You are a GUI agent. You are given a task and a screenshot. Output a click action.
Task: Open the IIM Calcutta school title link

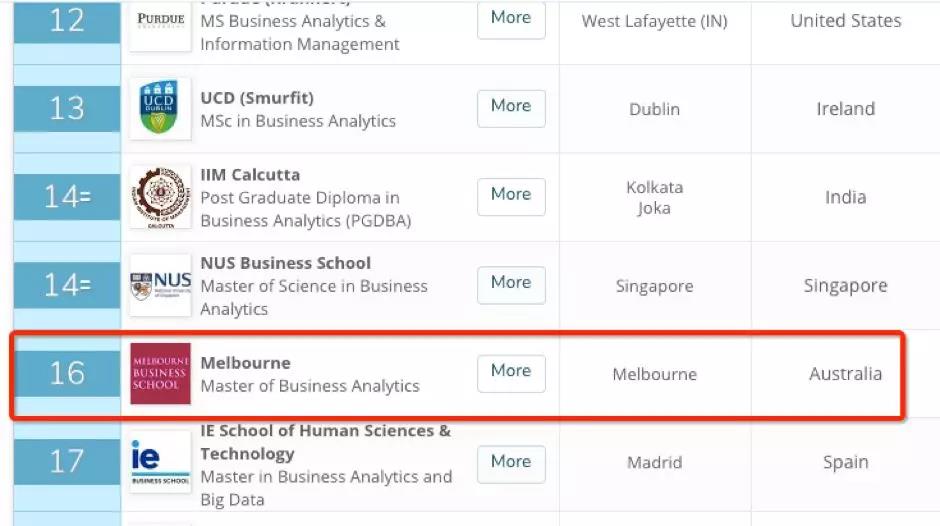[x=250, y=175]
